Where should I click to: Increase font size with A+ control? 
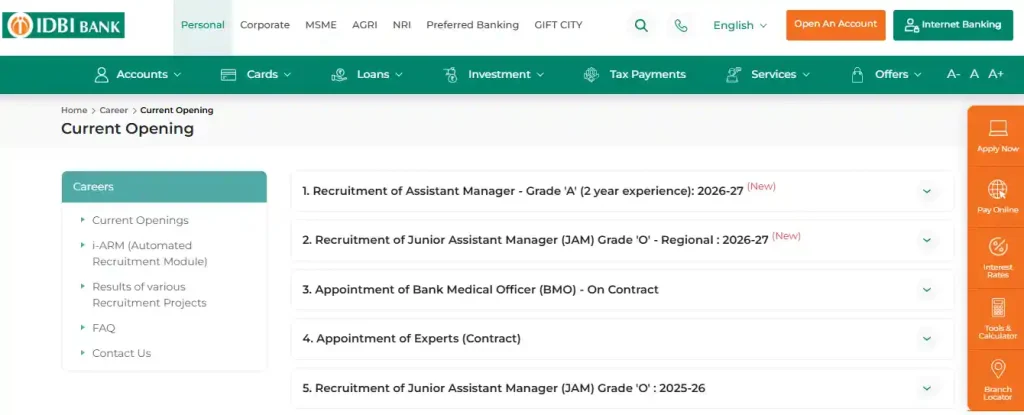(x=995, y=74)
